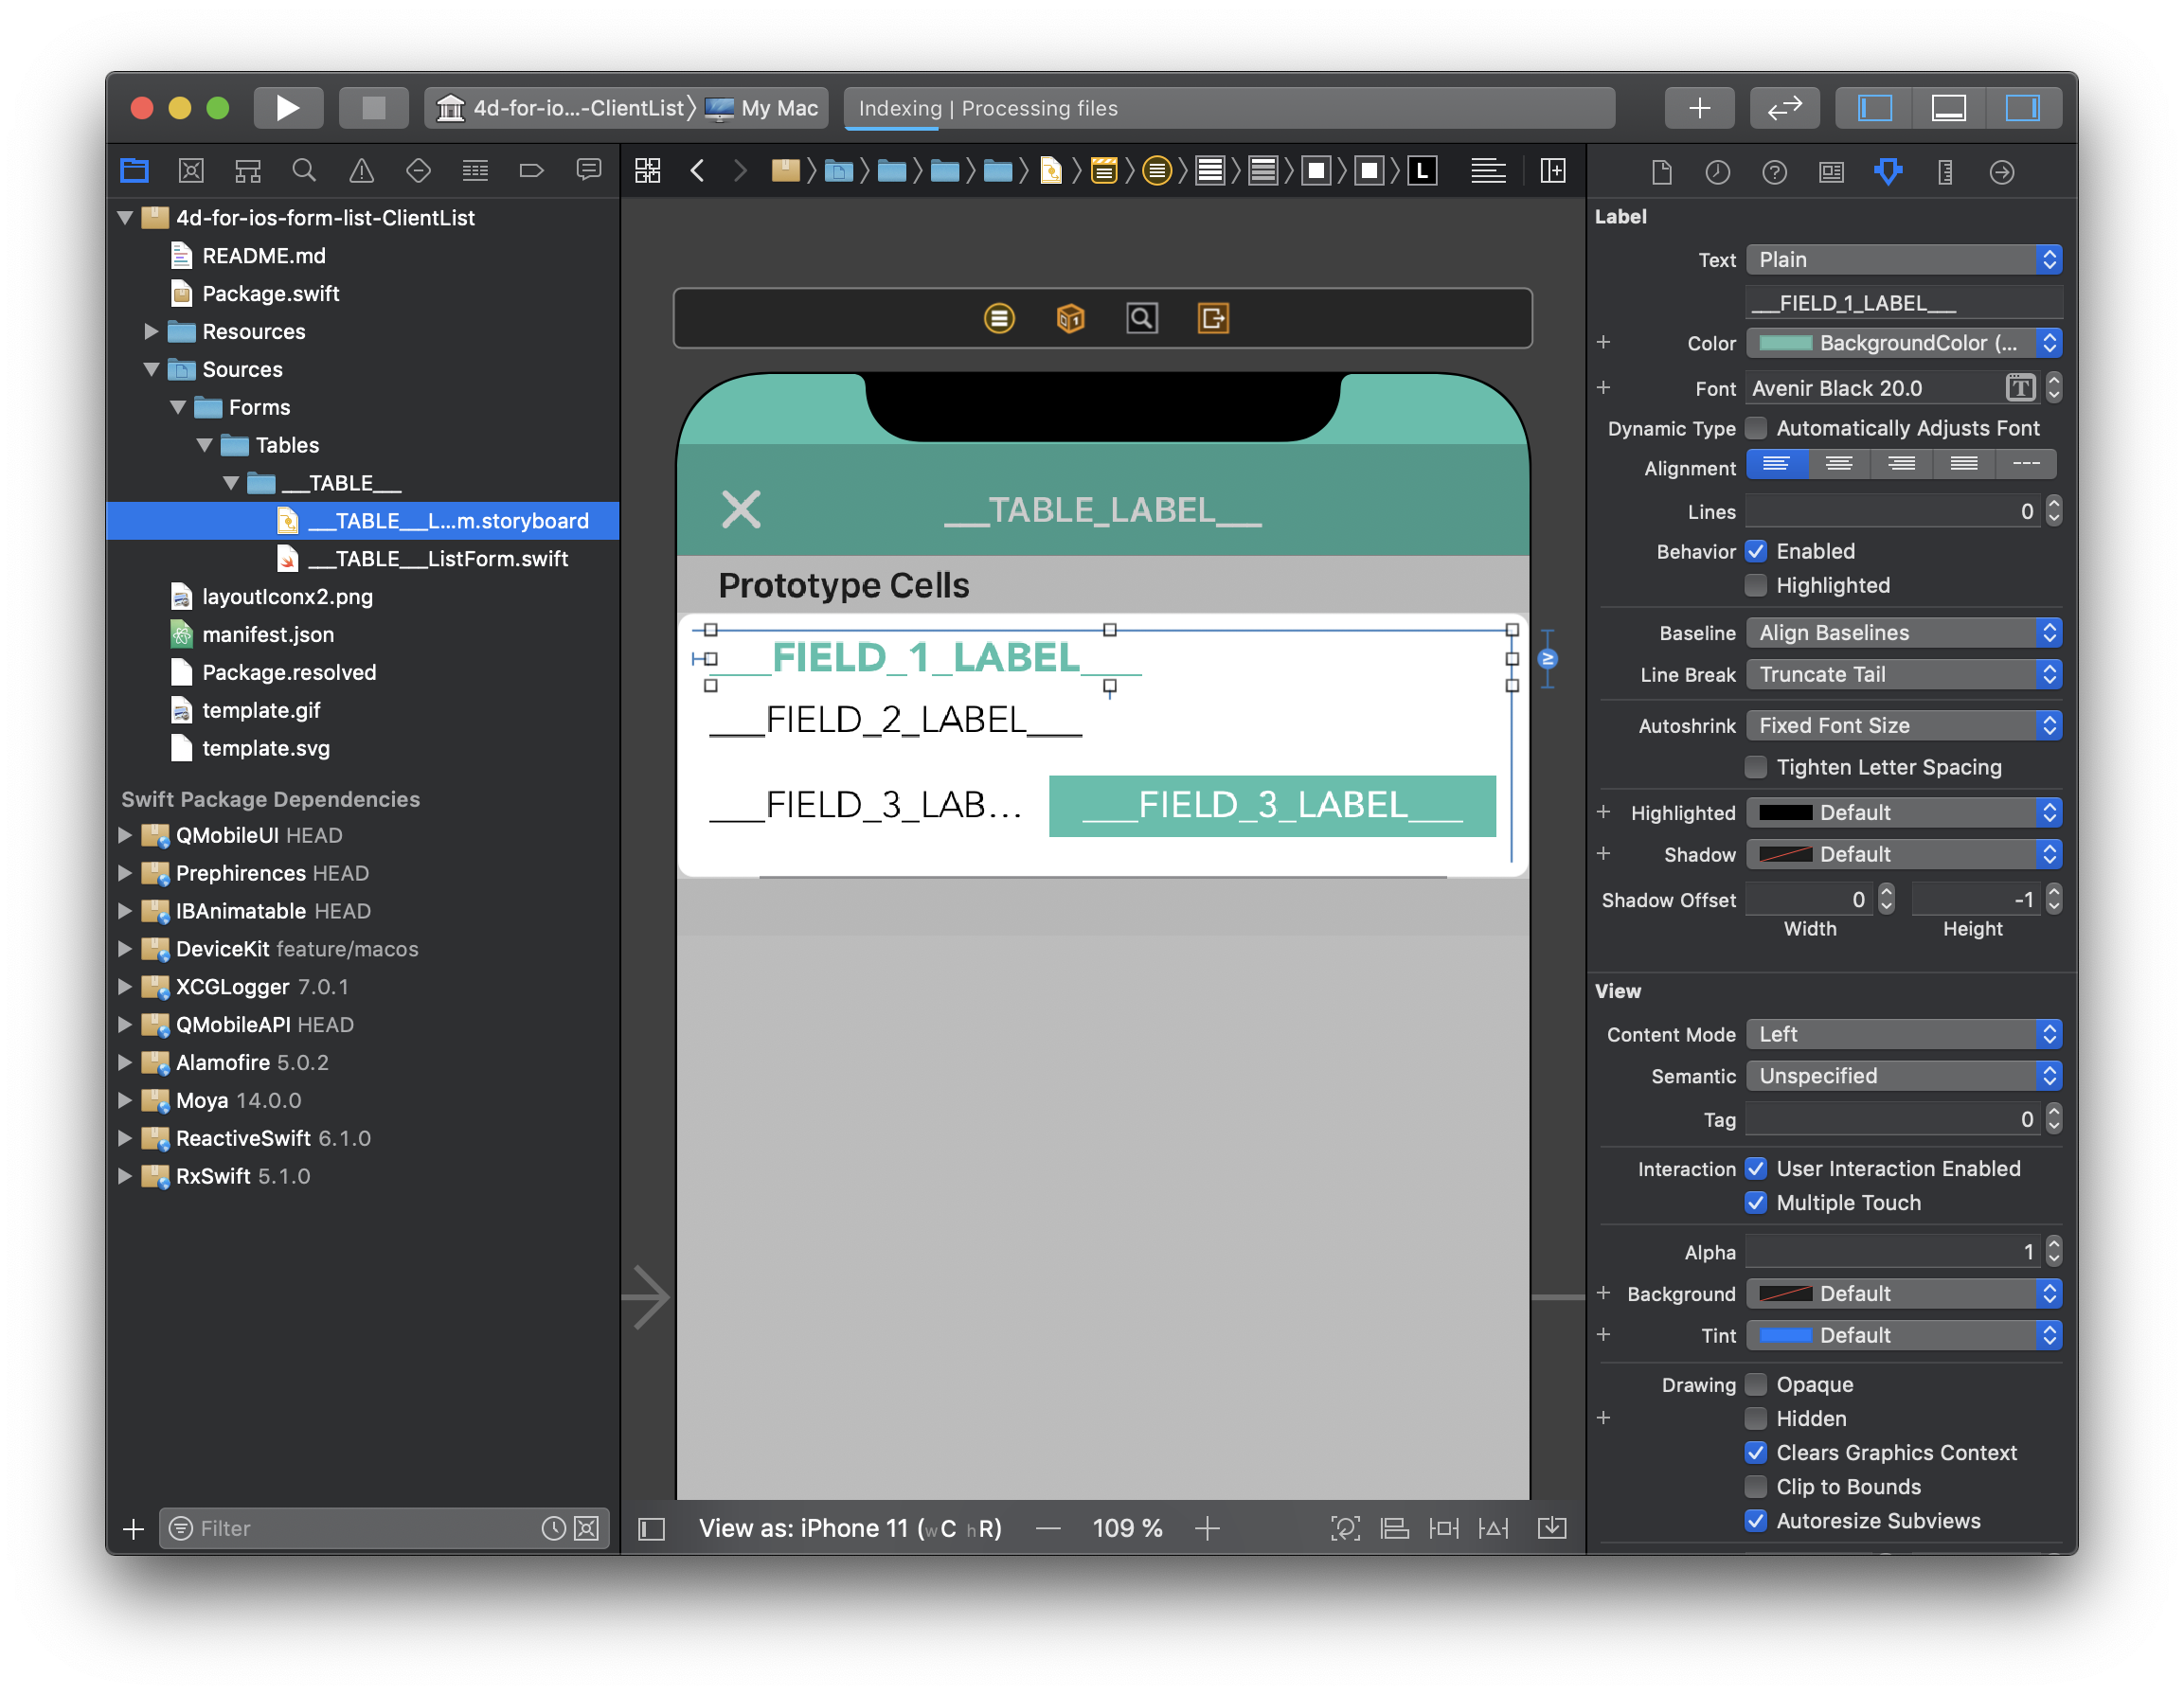Viewport: 2184px width, 1695px height.
Task: Open the Source Control navigator tab
Action: (191, 171)
